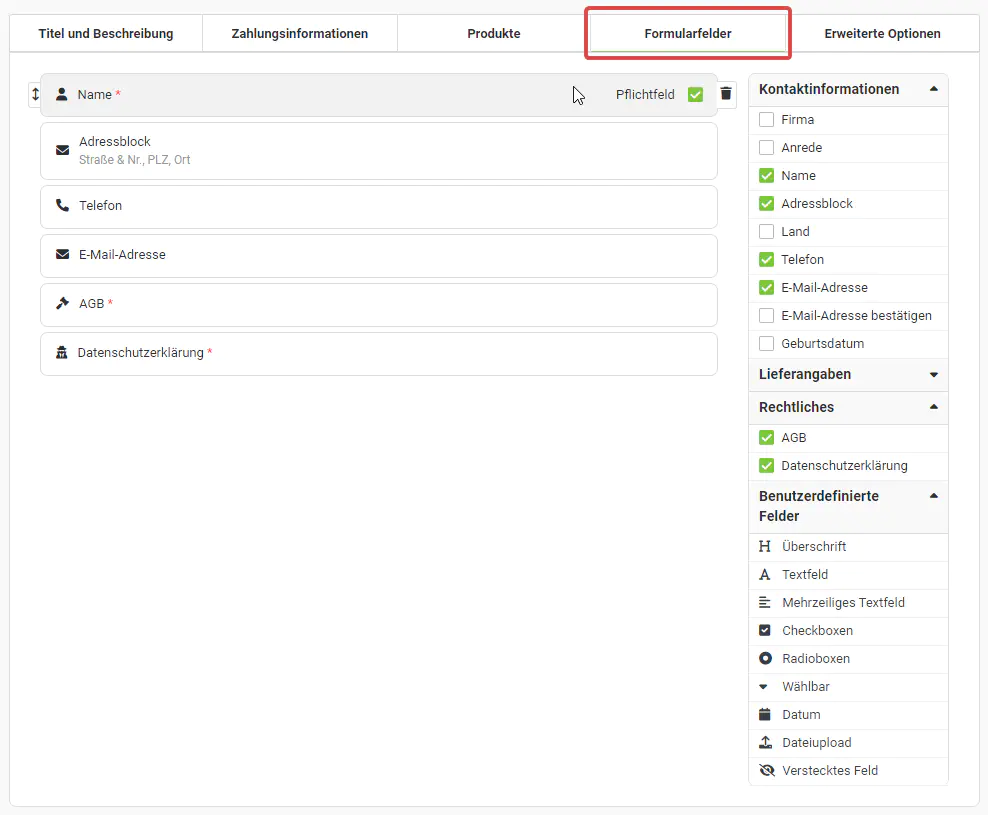
Task: Click the Überschrift heading icon
Action: coord(765,547)
